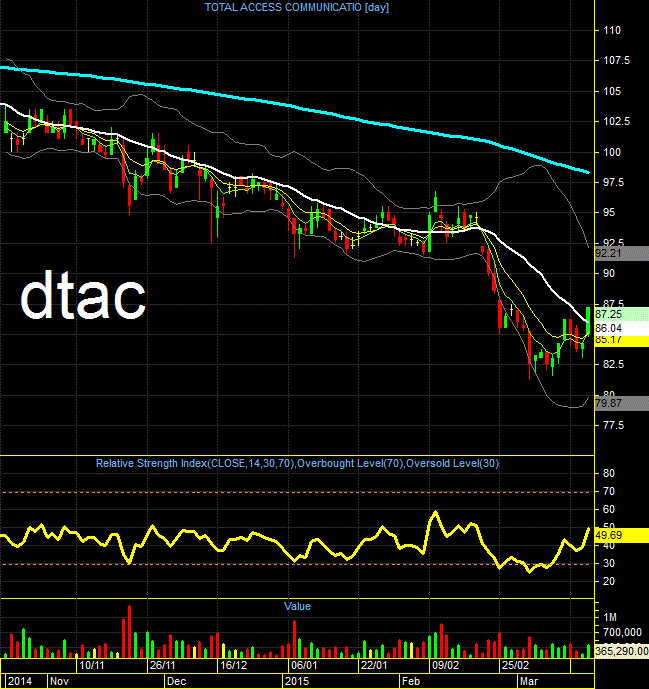The image size is (649, 689).
Task: Select the 26/11 date marker
Action: pos(162,665)
